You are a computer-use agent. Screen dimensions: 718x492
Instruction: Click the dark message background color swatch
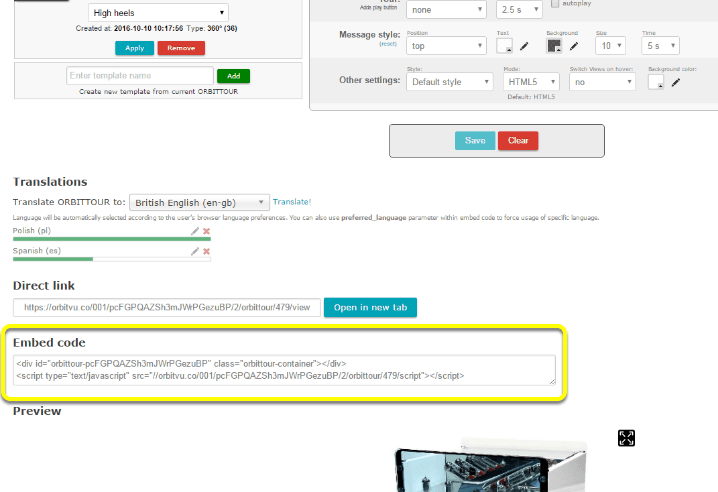pyautogui.click(x=554, y=46)
